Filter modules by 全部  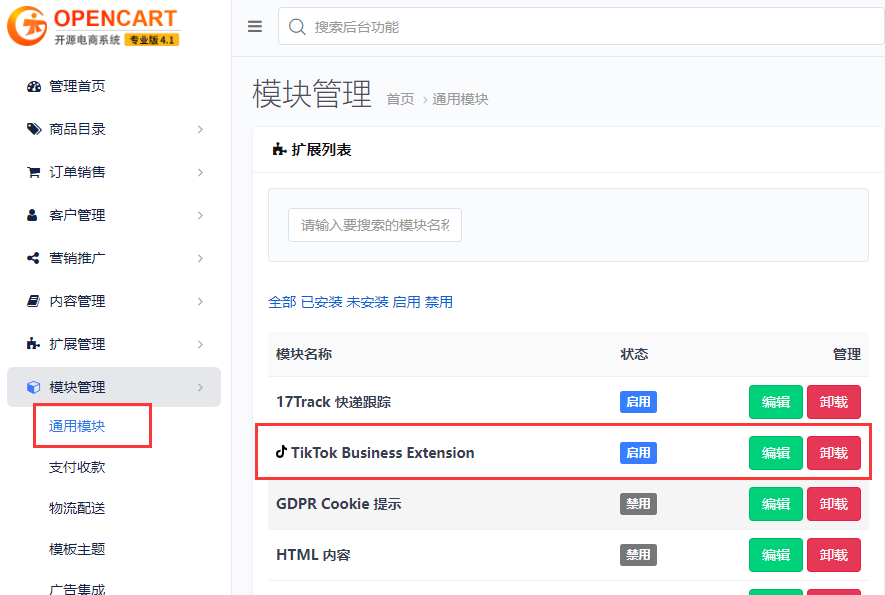point(282,302)
